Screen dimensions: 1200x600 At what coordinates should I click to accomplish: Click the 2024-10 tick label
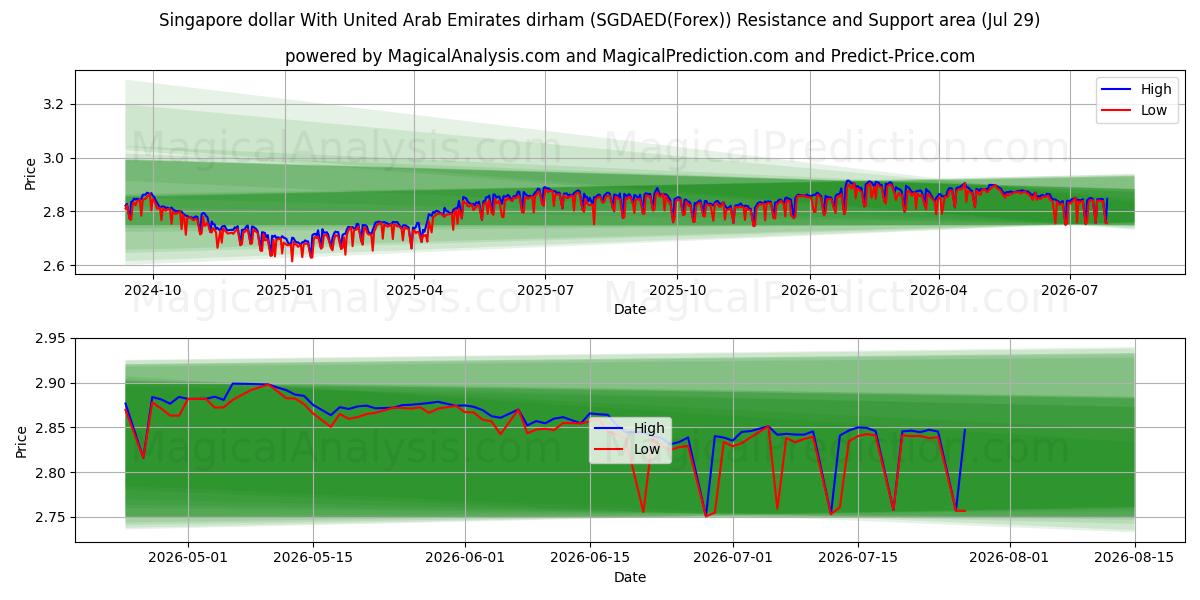(x=153, y=289)
